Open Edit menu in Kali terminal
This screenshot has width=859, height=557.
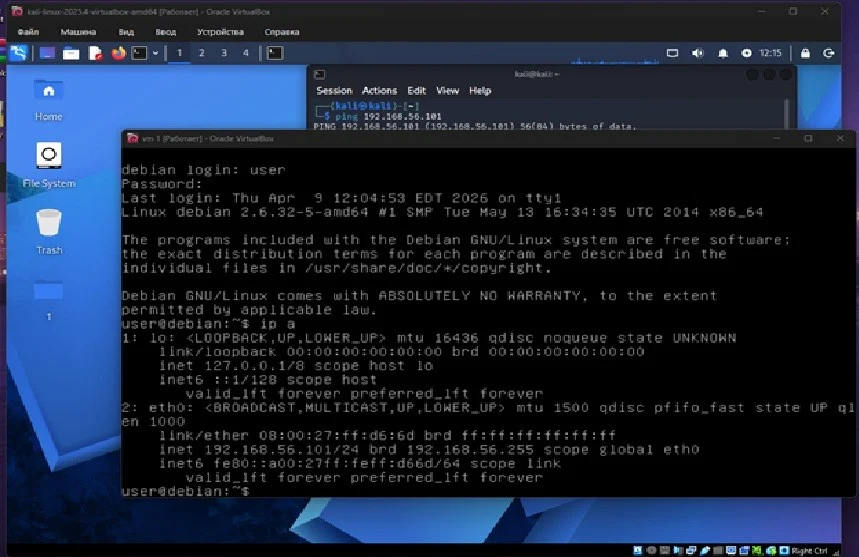point(416,91)
